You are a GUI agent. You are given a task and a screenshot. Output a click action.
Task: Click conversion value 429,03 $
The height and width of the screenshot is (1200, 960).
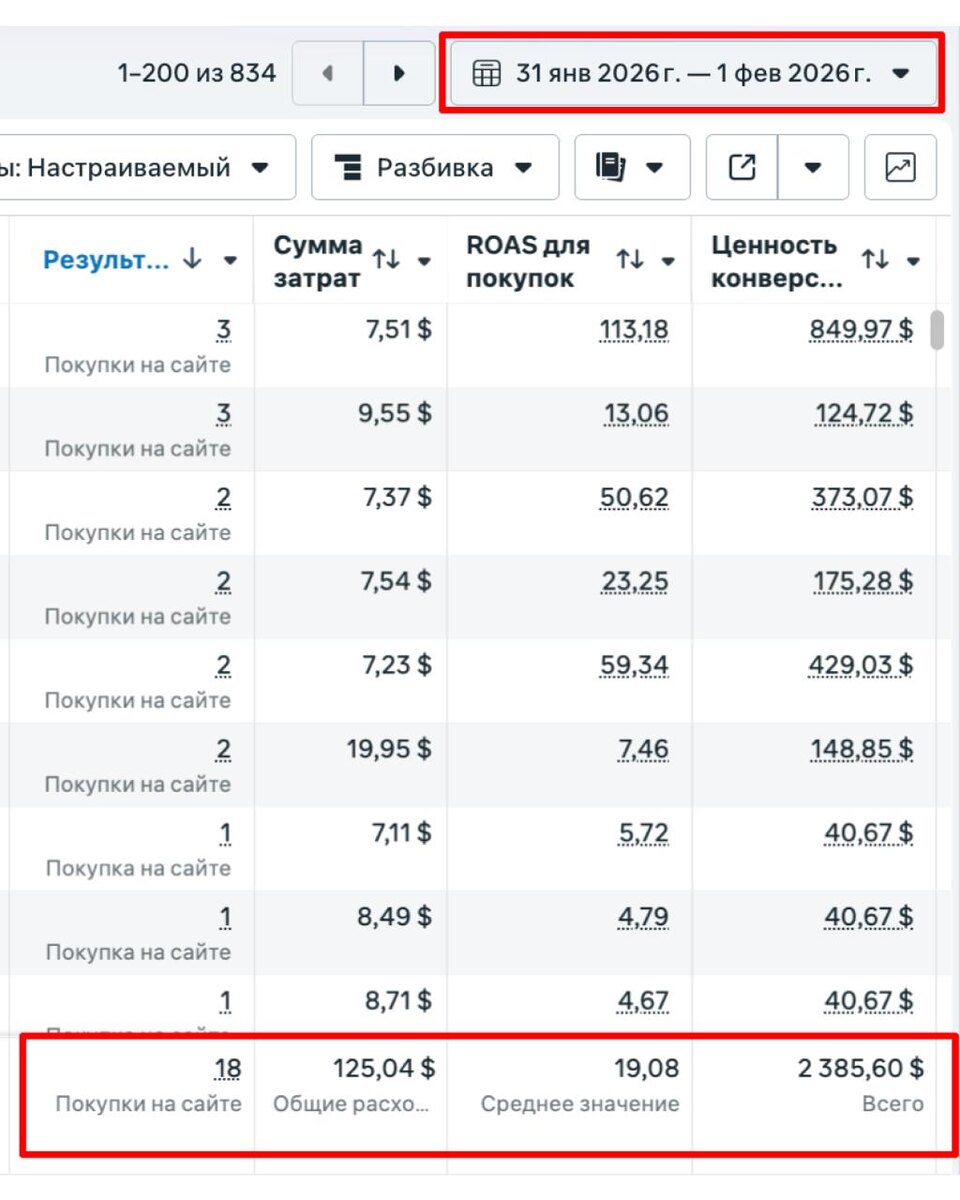862,666
